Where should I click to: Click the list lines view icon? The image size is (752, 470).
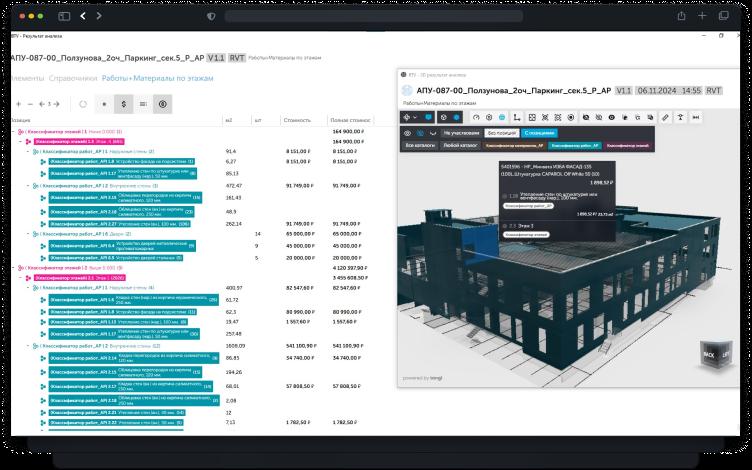click(144, 103)
